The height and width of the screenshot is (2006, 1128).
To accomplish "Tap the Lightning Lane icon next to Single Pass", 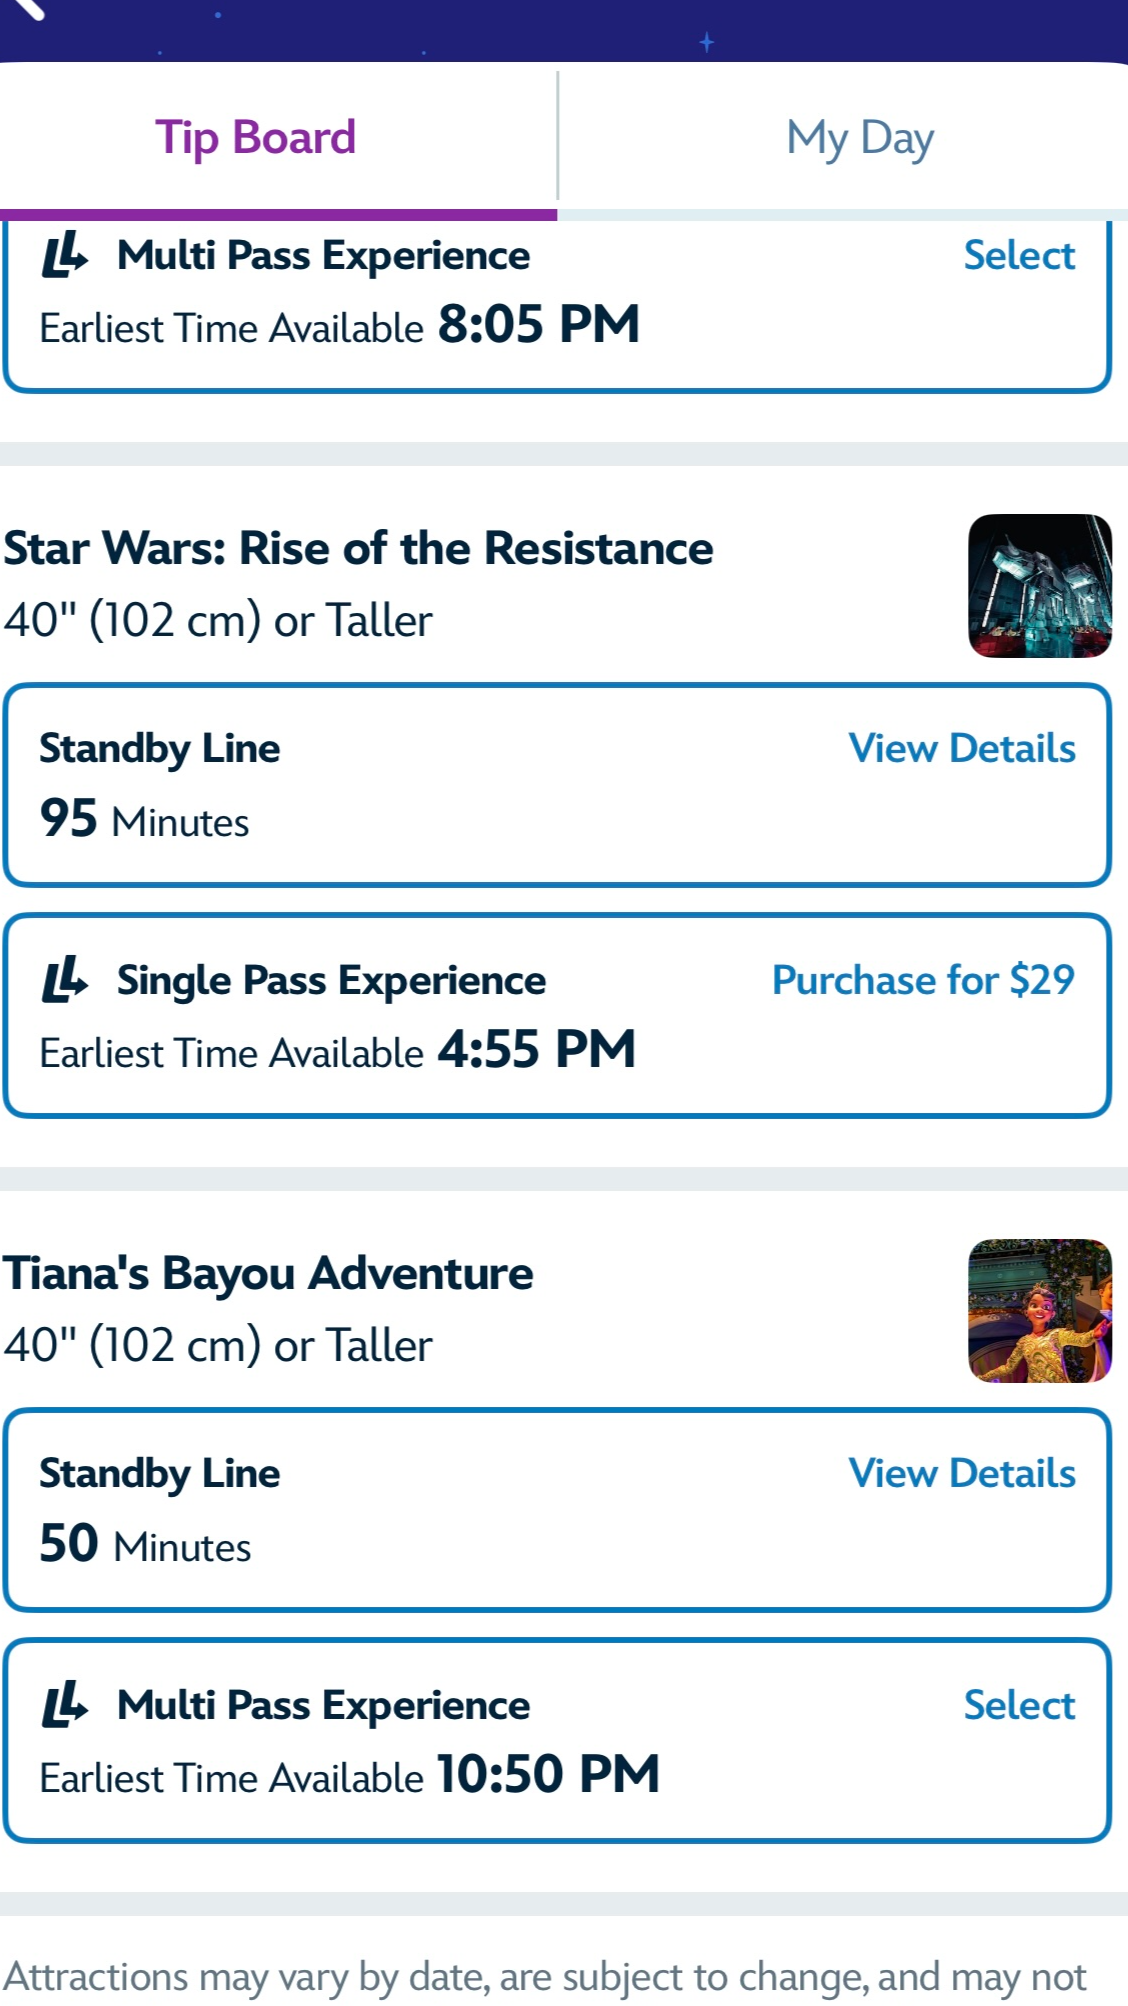I will (x=65, y=979).
